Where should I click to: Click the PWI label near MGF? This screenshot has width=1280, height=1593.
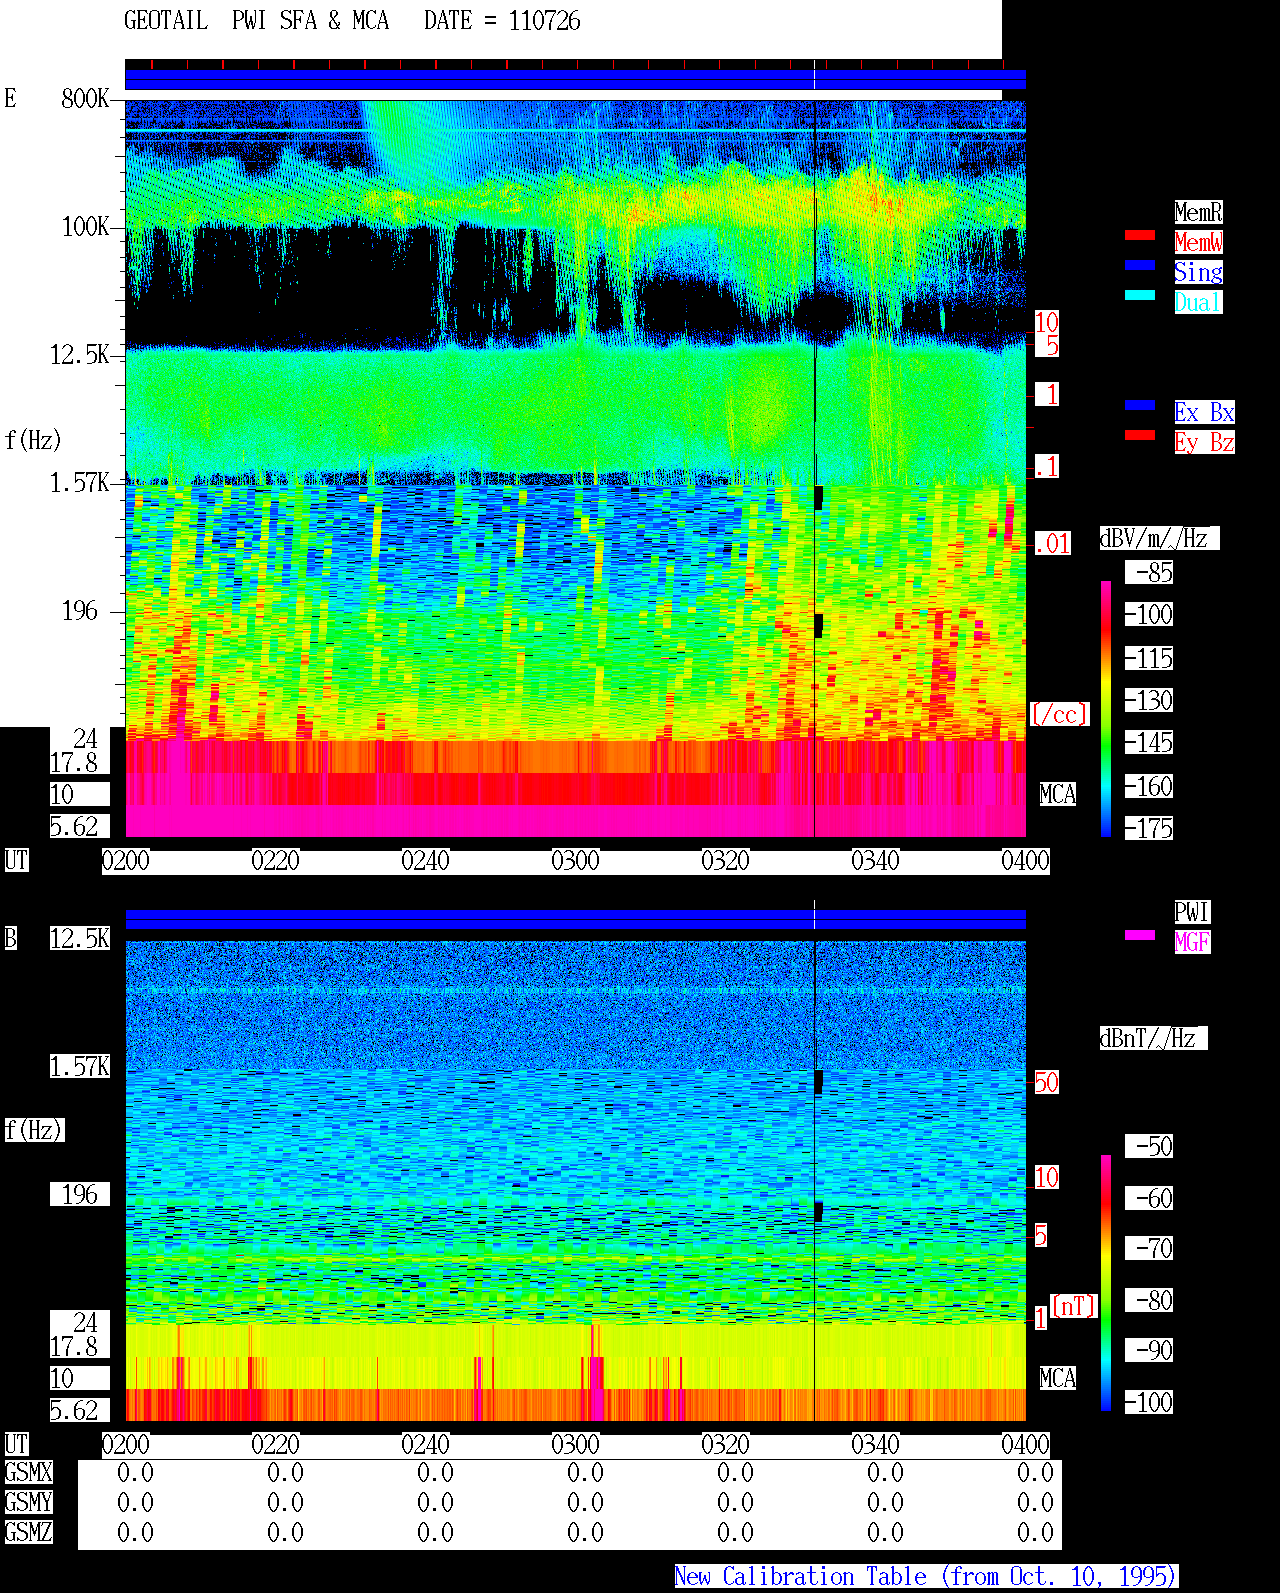1192,912
